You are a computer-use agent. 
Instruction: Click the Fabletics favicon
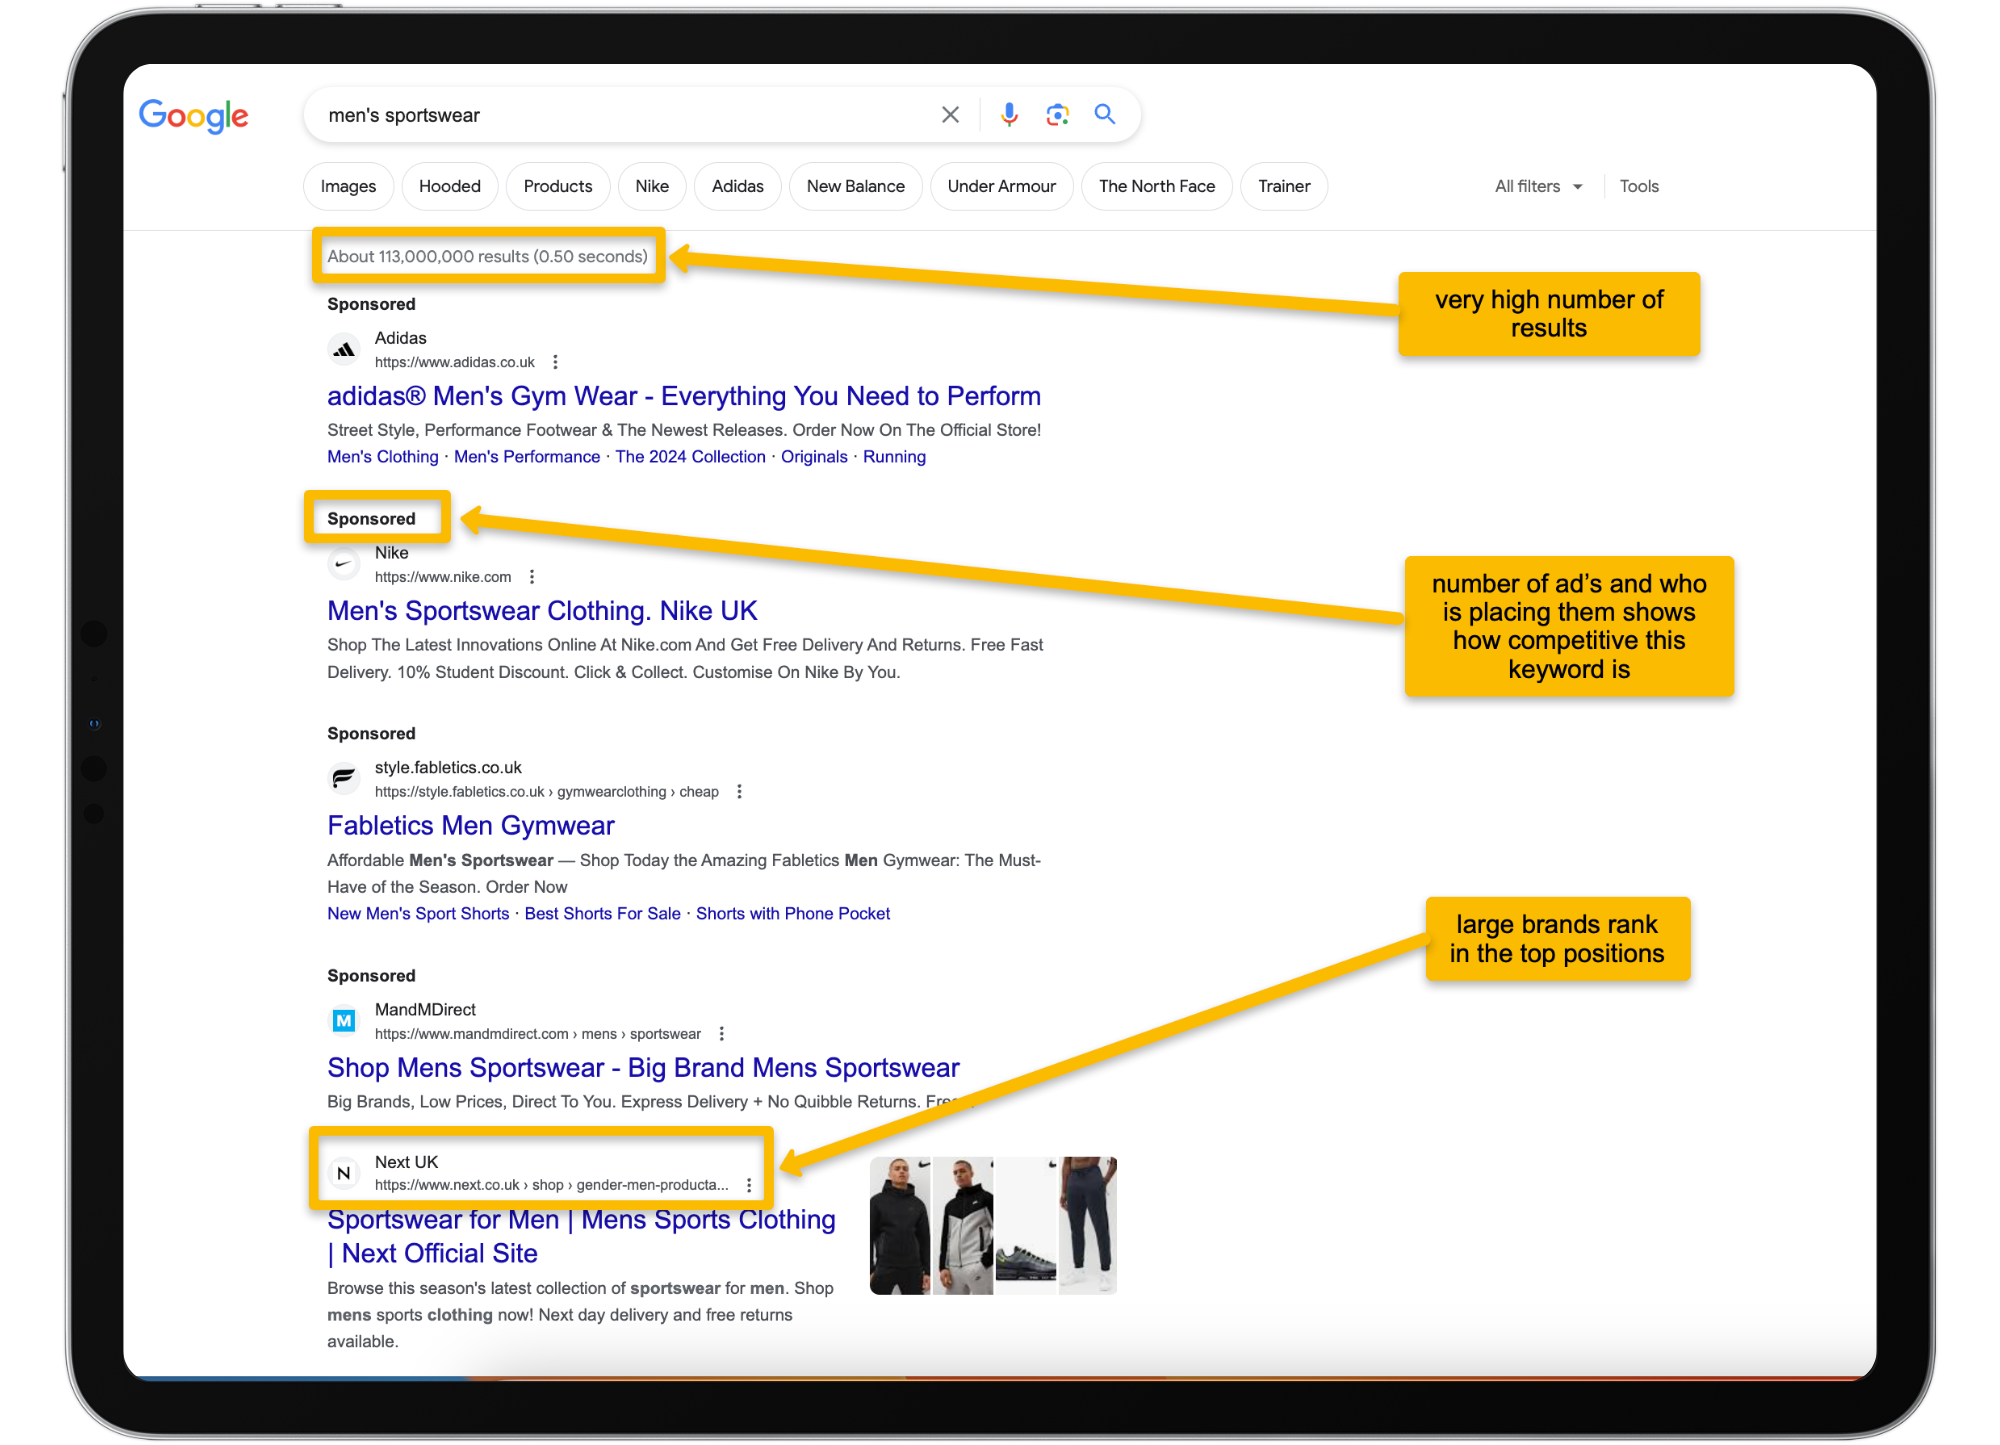[344, 778]
